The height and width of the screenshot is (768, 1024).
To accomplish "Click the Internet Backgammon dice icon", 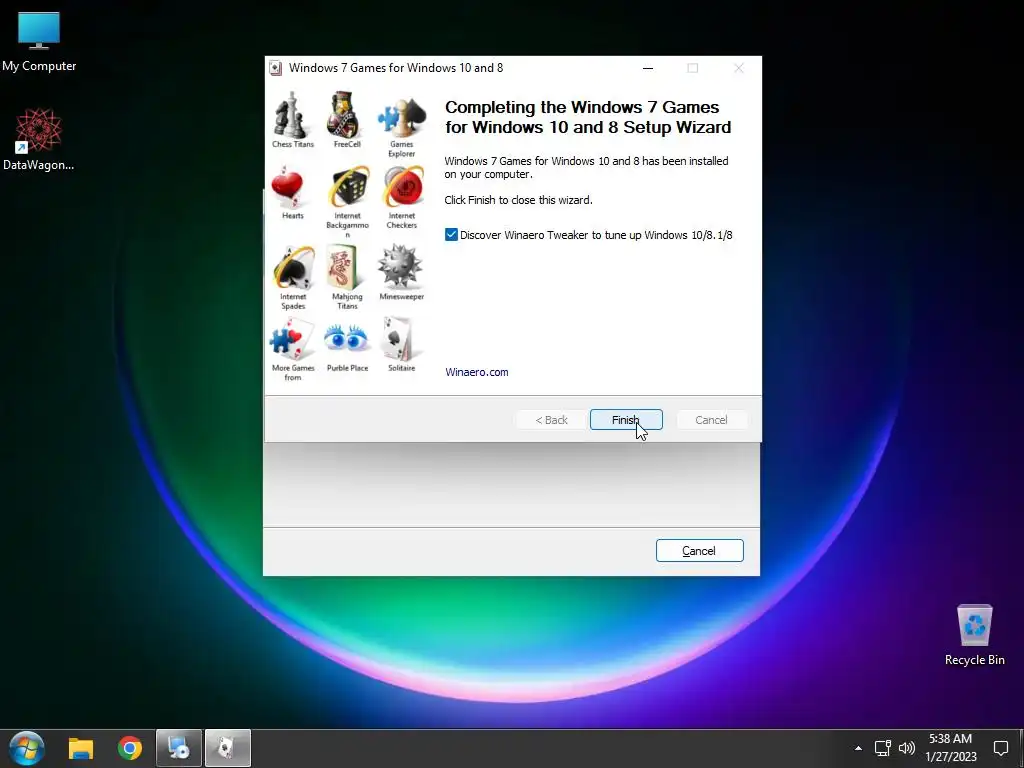I will click(x=347, y=187).
